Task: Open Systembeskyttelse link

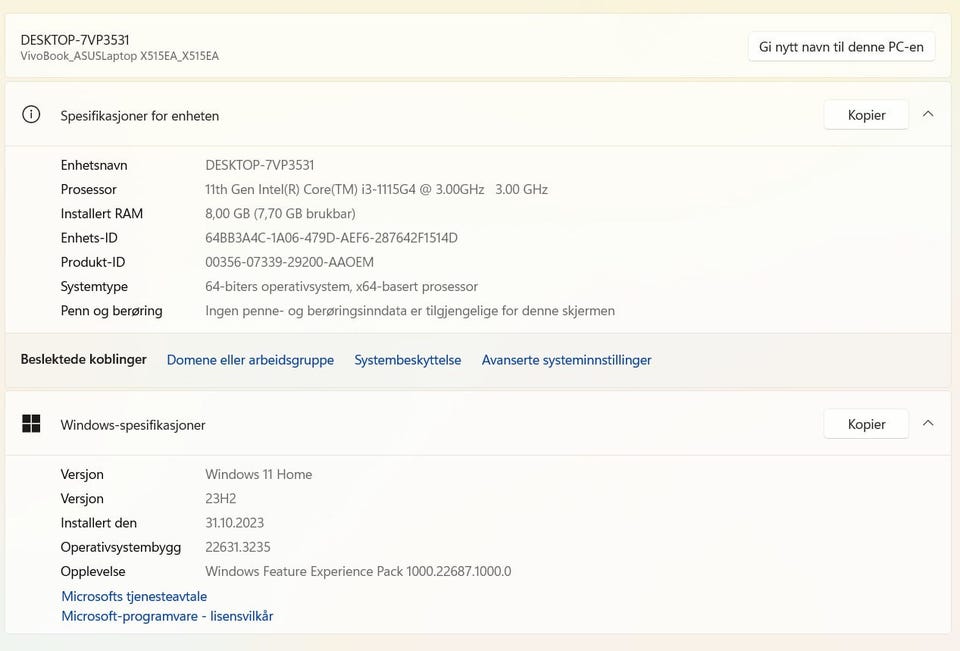Action: [408, 360]
